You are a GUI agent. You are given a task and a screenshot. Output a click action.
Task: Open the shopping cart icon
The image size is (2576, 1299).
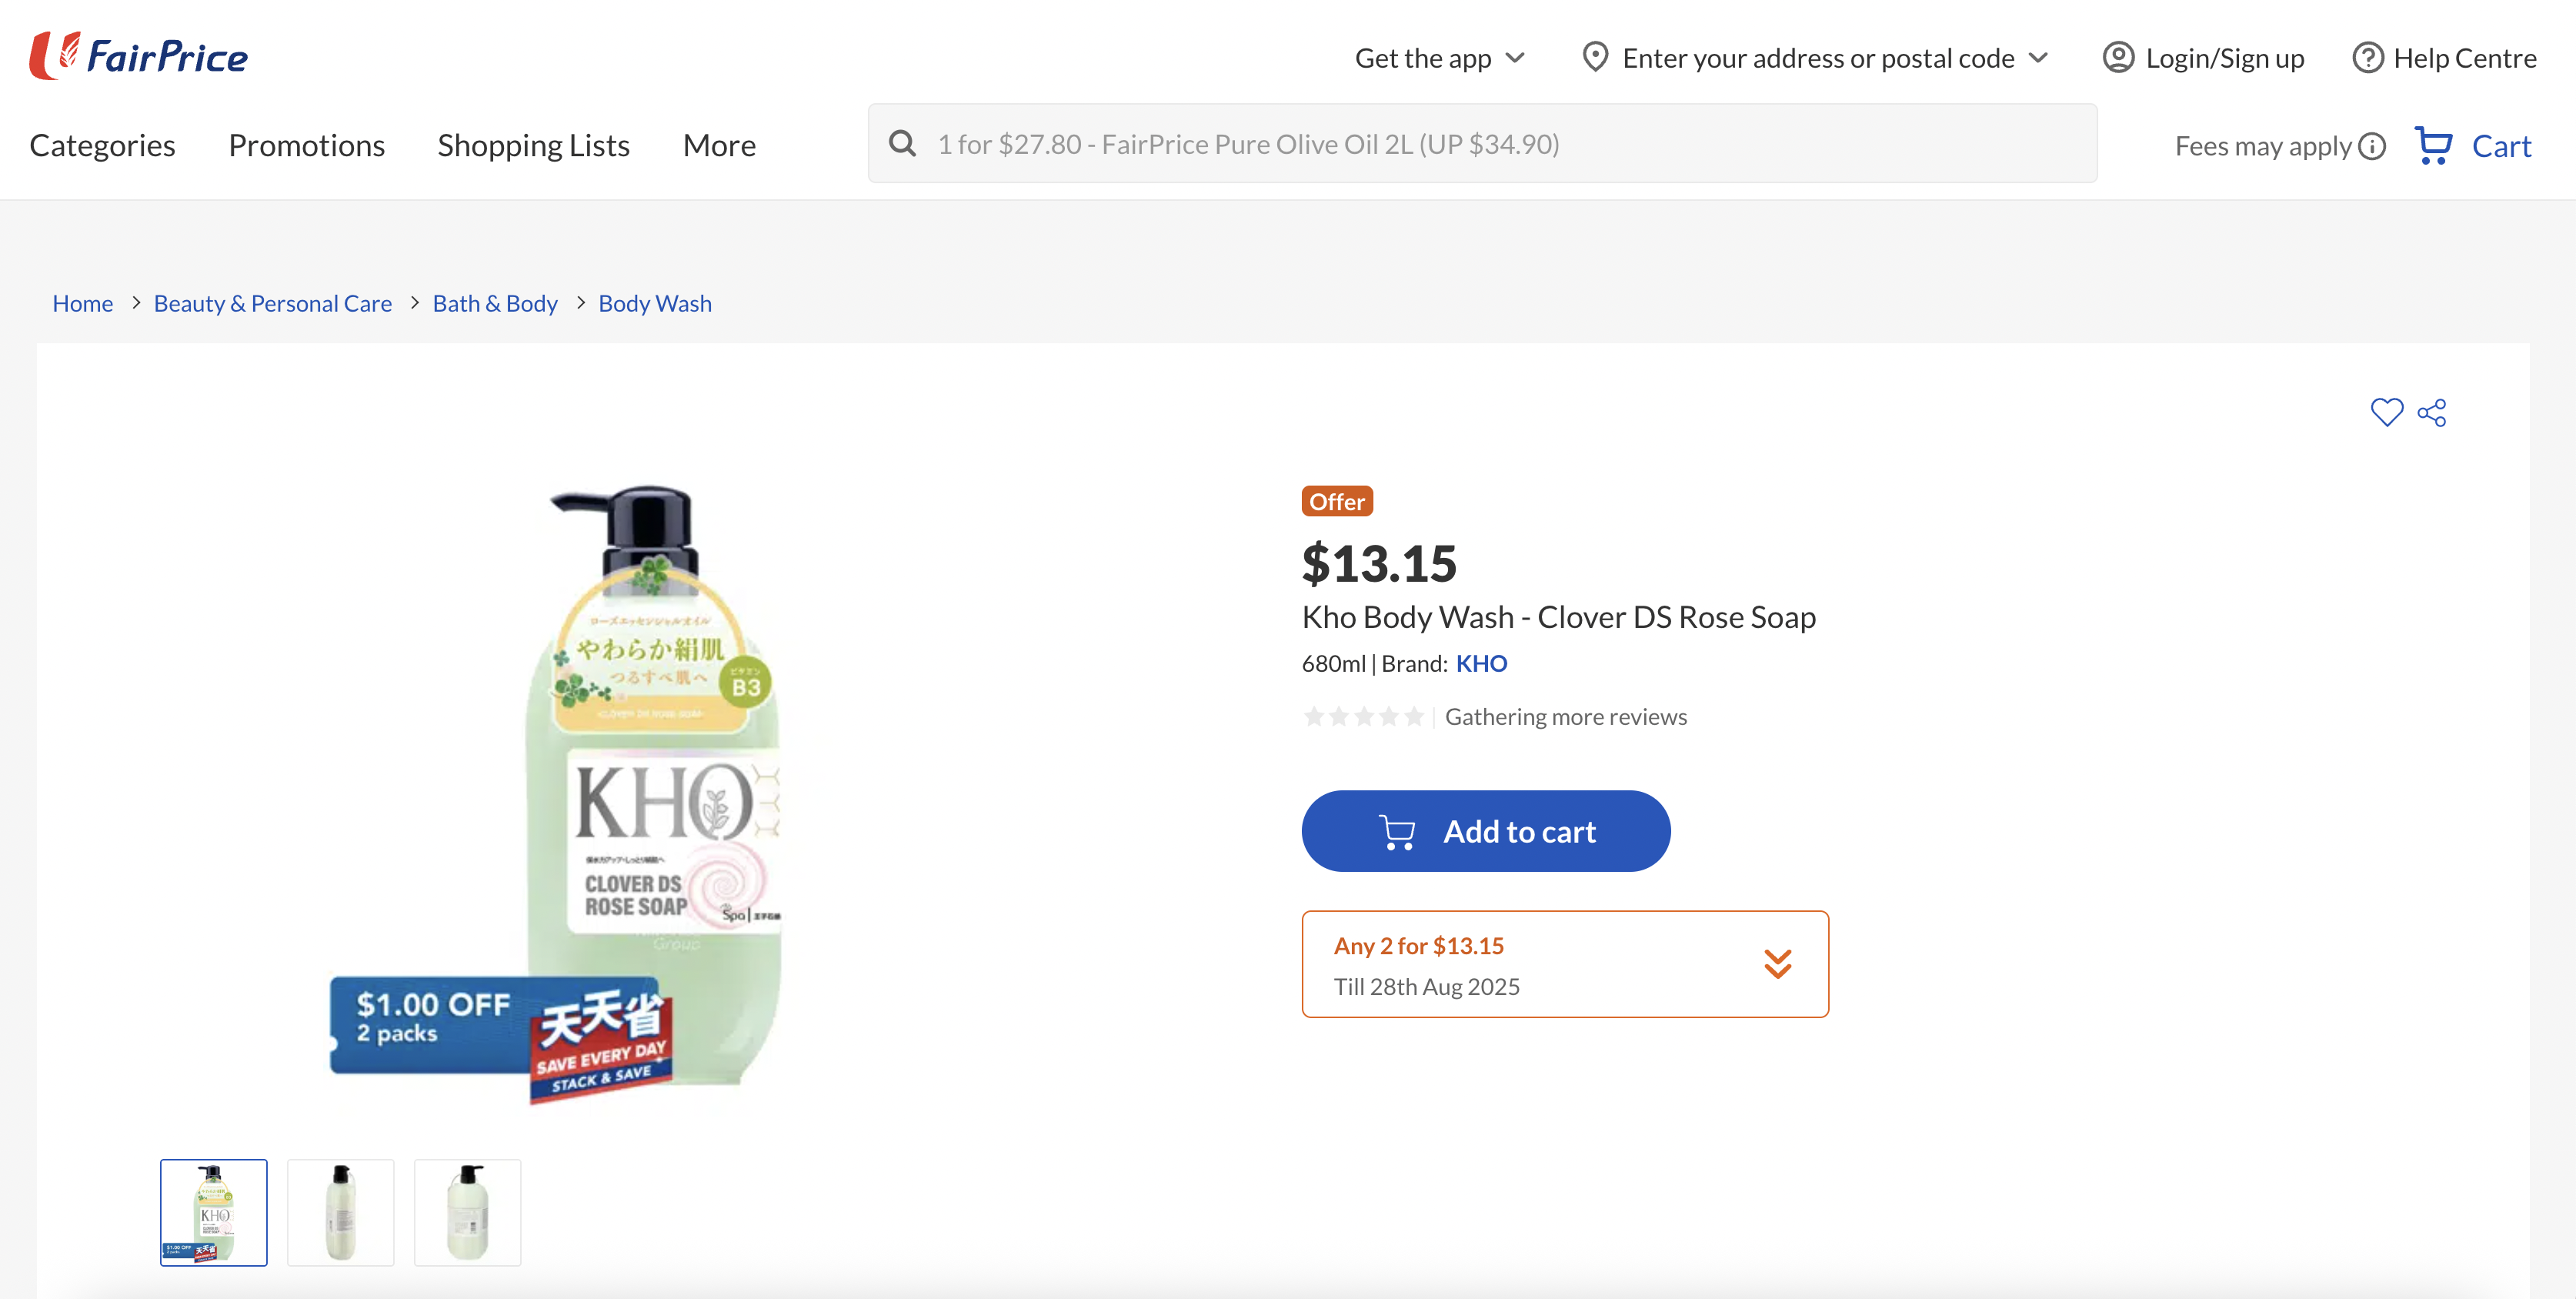(2434, 146)
